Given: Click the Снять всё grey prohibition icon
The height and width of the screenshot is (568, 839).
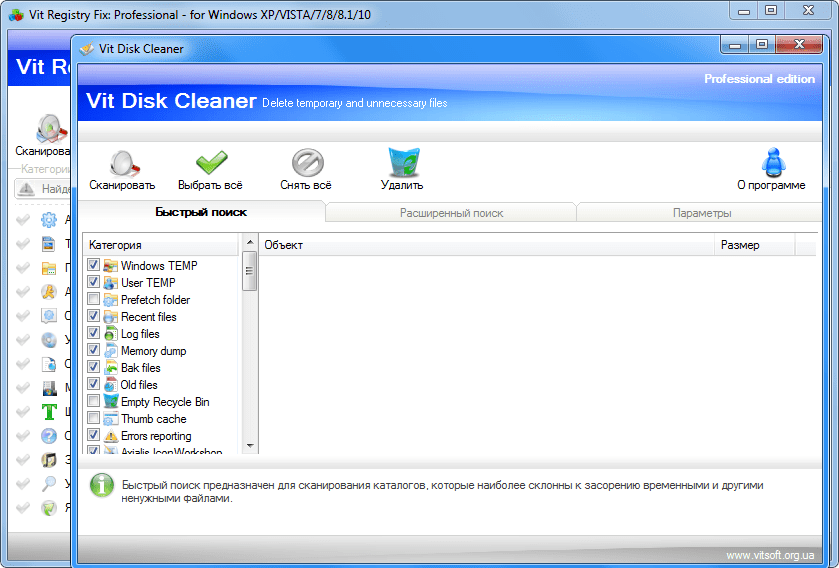Looking at the screenshot, I should (x=308, y=162).
